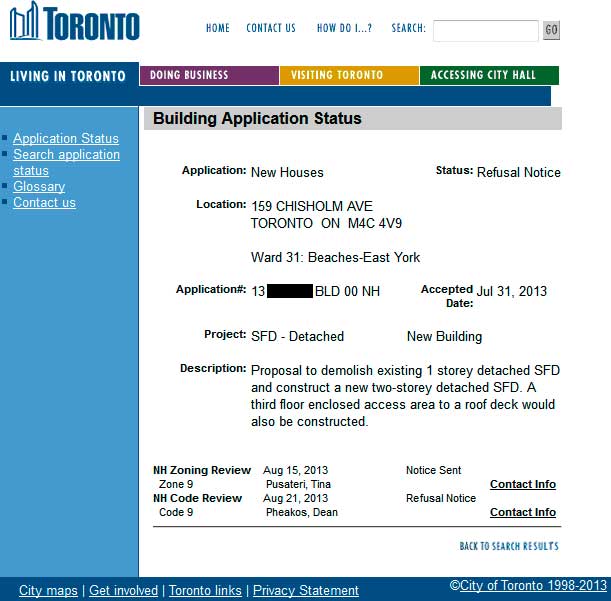Click the Ward 31: Beaches-East York text
The height and width of the screenshot is (601, 611).
pyautogui.click(x=336, y=257)
